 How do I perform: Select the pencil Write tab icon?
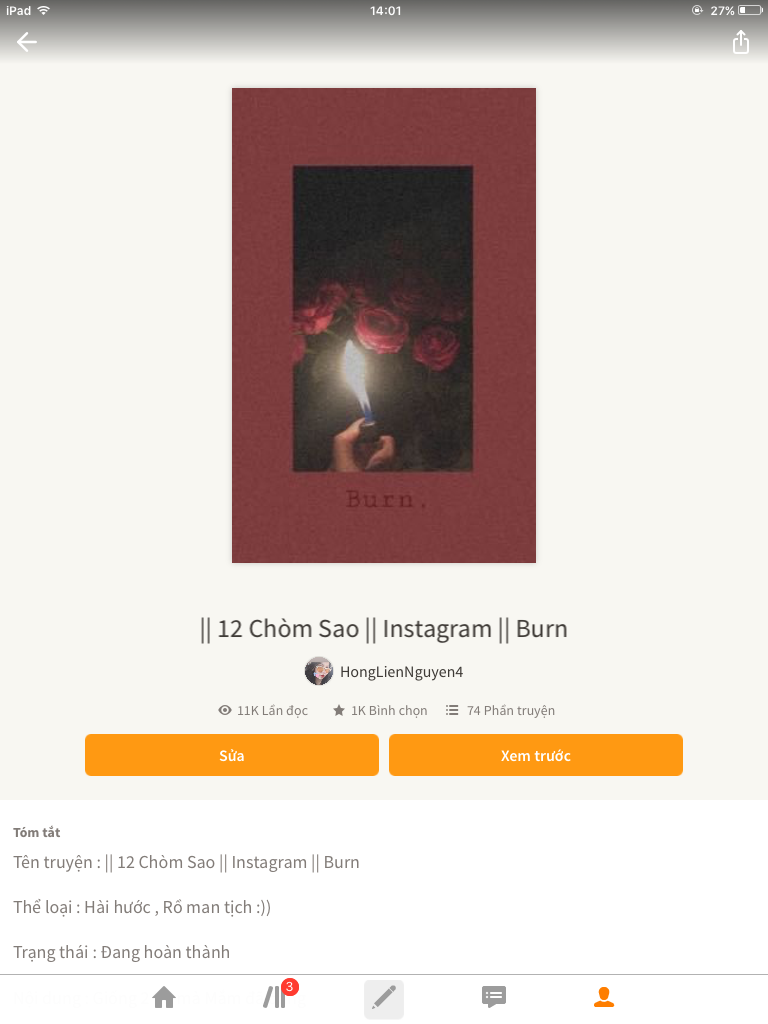pyautogui.click(x=383, y=999)
